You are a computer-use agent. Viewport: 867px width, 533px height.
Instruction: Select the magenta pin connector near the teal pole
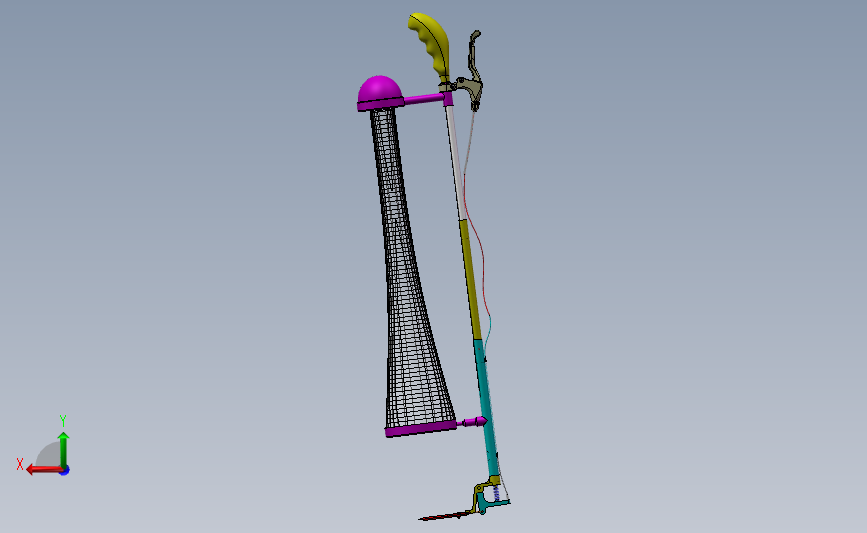pyautogui.click(x=473, y=422)
